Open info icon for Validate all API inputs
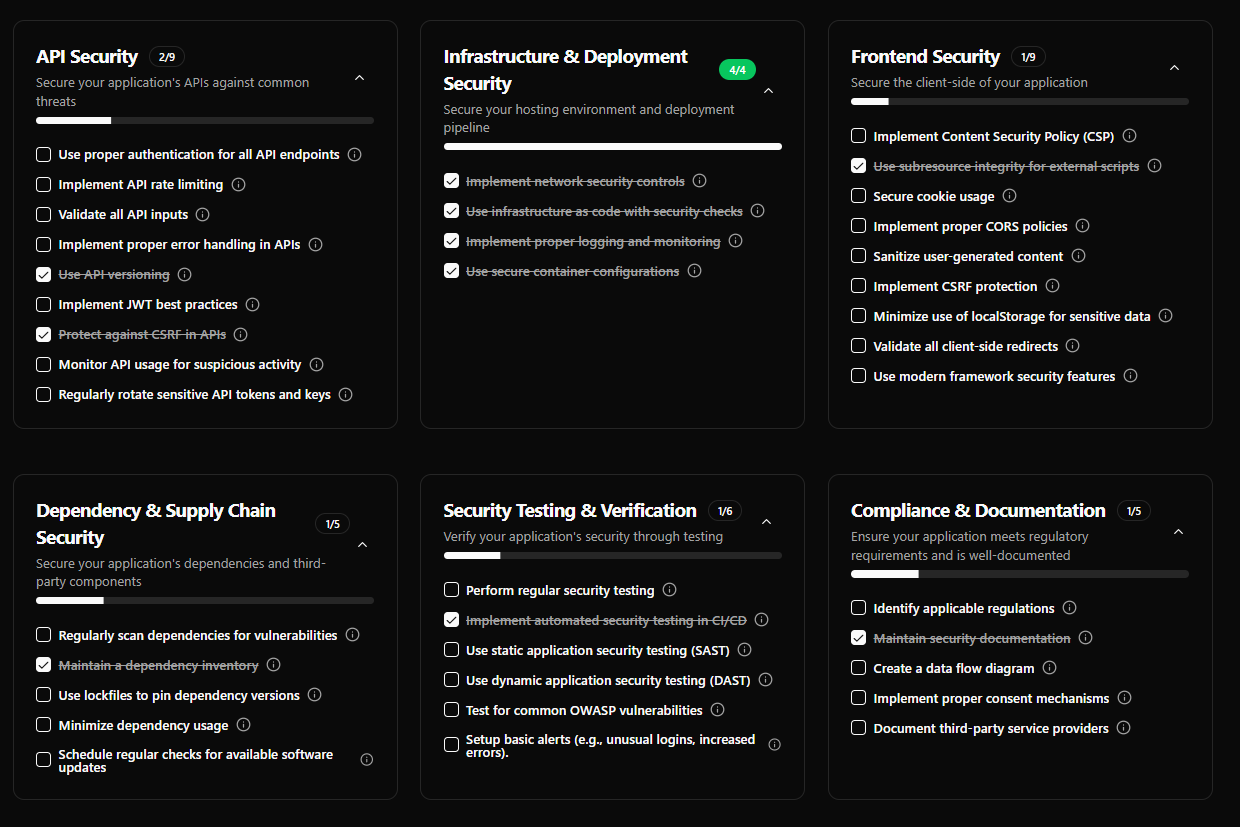Screen dimensions: 1240x827 [203, 215]
